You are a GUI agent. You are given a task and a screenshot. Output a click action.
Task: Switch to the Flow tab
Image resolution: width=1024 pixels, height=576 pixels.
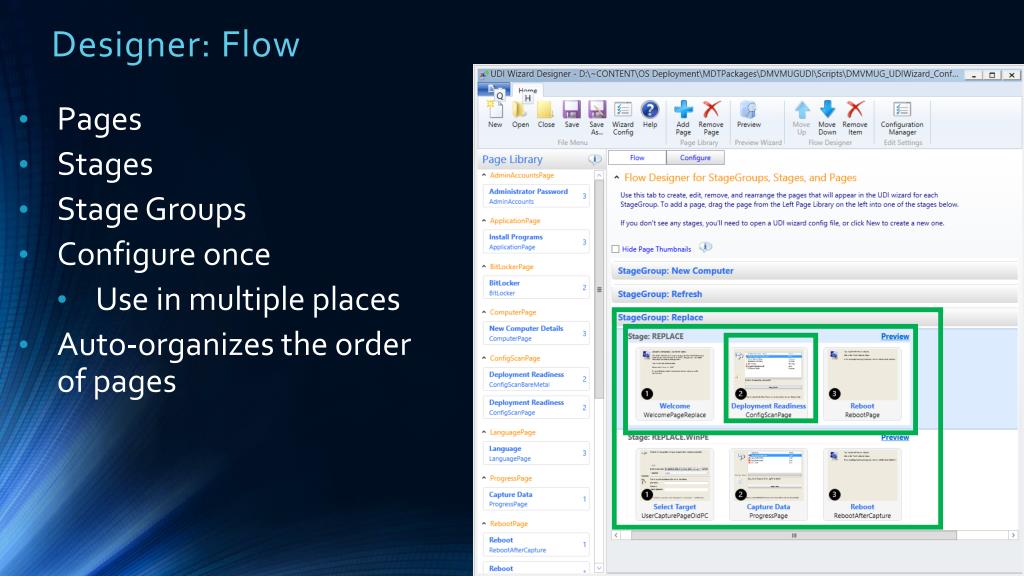tap(637, 157)
